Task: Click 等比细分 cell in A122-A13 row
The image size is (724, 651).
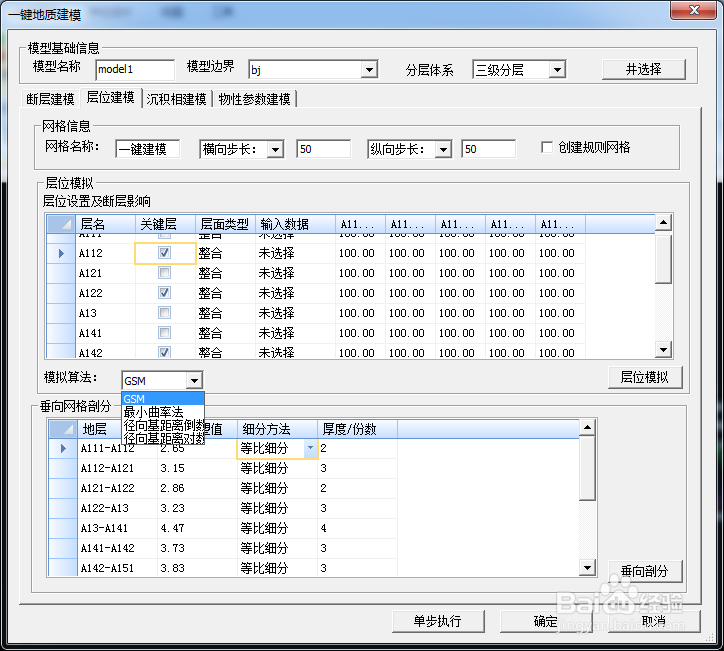Action: point(278,508)
